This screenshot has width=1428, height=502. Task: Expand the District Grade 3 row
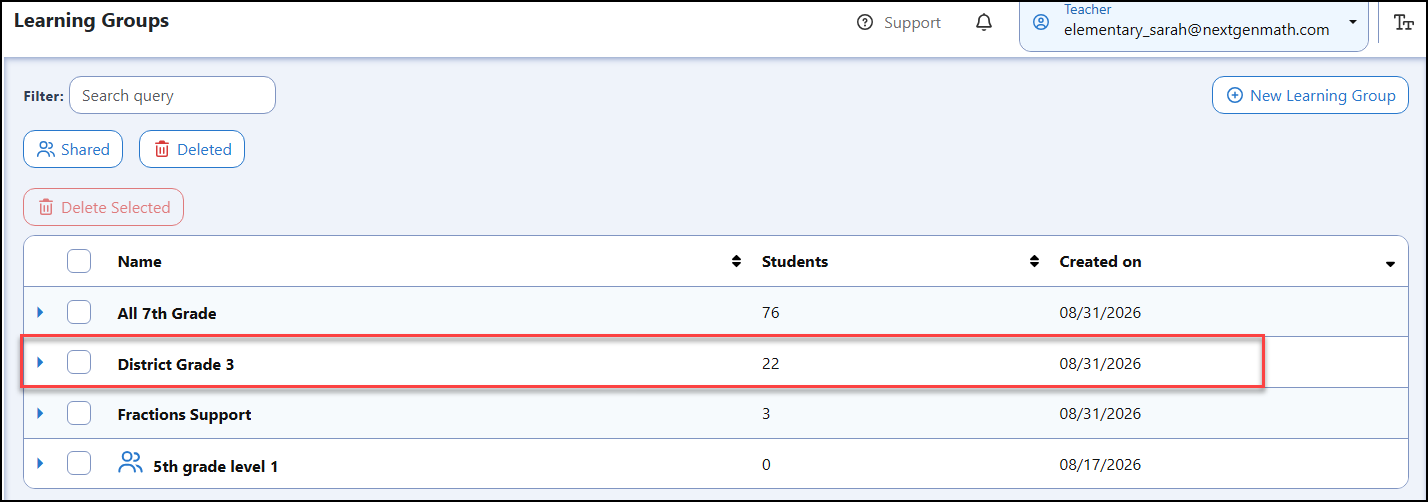41,363
